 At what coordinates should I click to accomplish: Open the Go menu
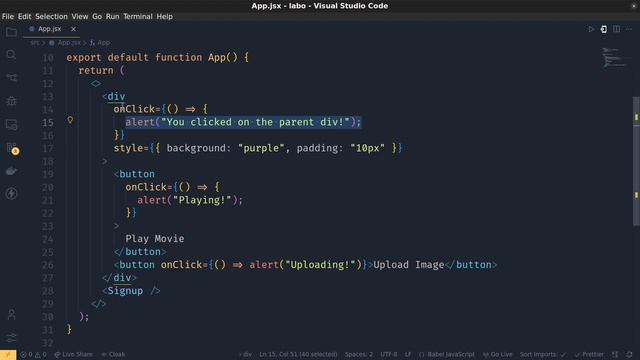click(x=97, y=17)
